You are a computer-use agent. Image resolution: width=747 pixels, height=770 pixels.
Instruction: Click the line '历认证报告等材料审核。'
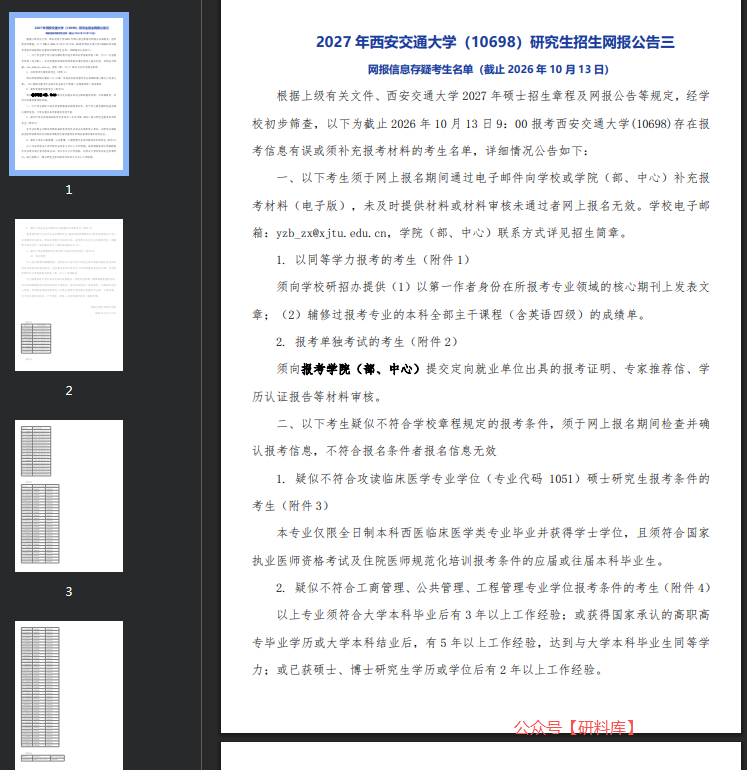tap(317, 397)
